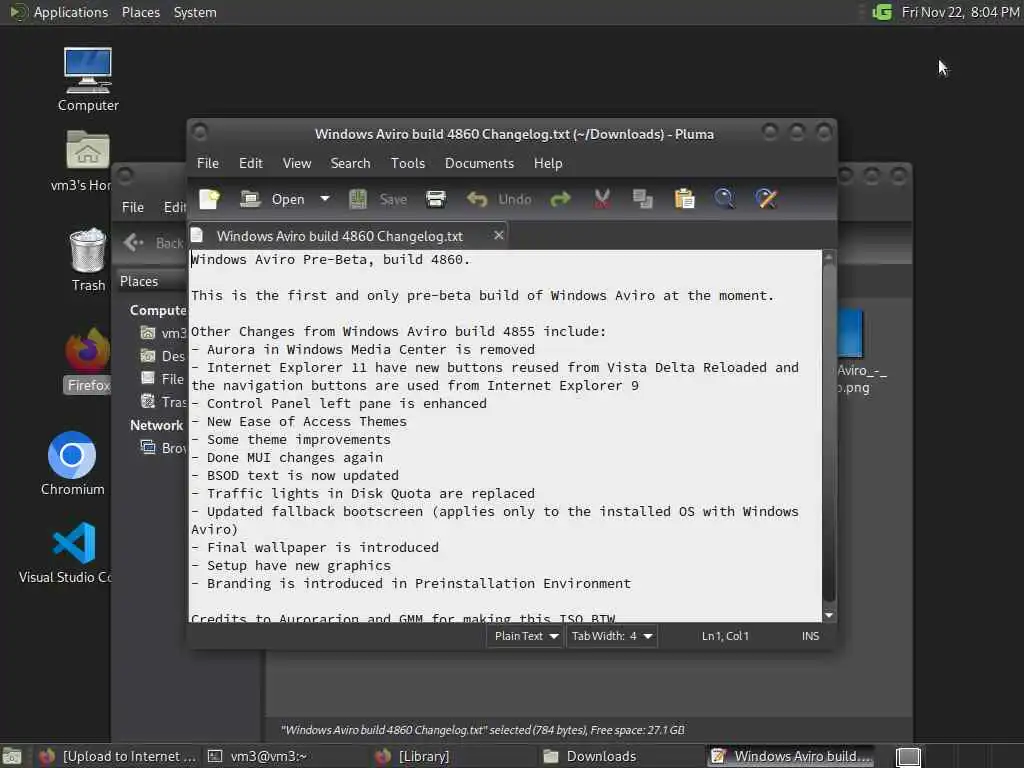The width and height of the screenshot is (1024, 768).
Task: Click the Pluma vertical scrollbar
Action: pos(829,431)
